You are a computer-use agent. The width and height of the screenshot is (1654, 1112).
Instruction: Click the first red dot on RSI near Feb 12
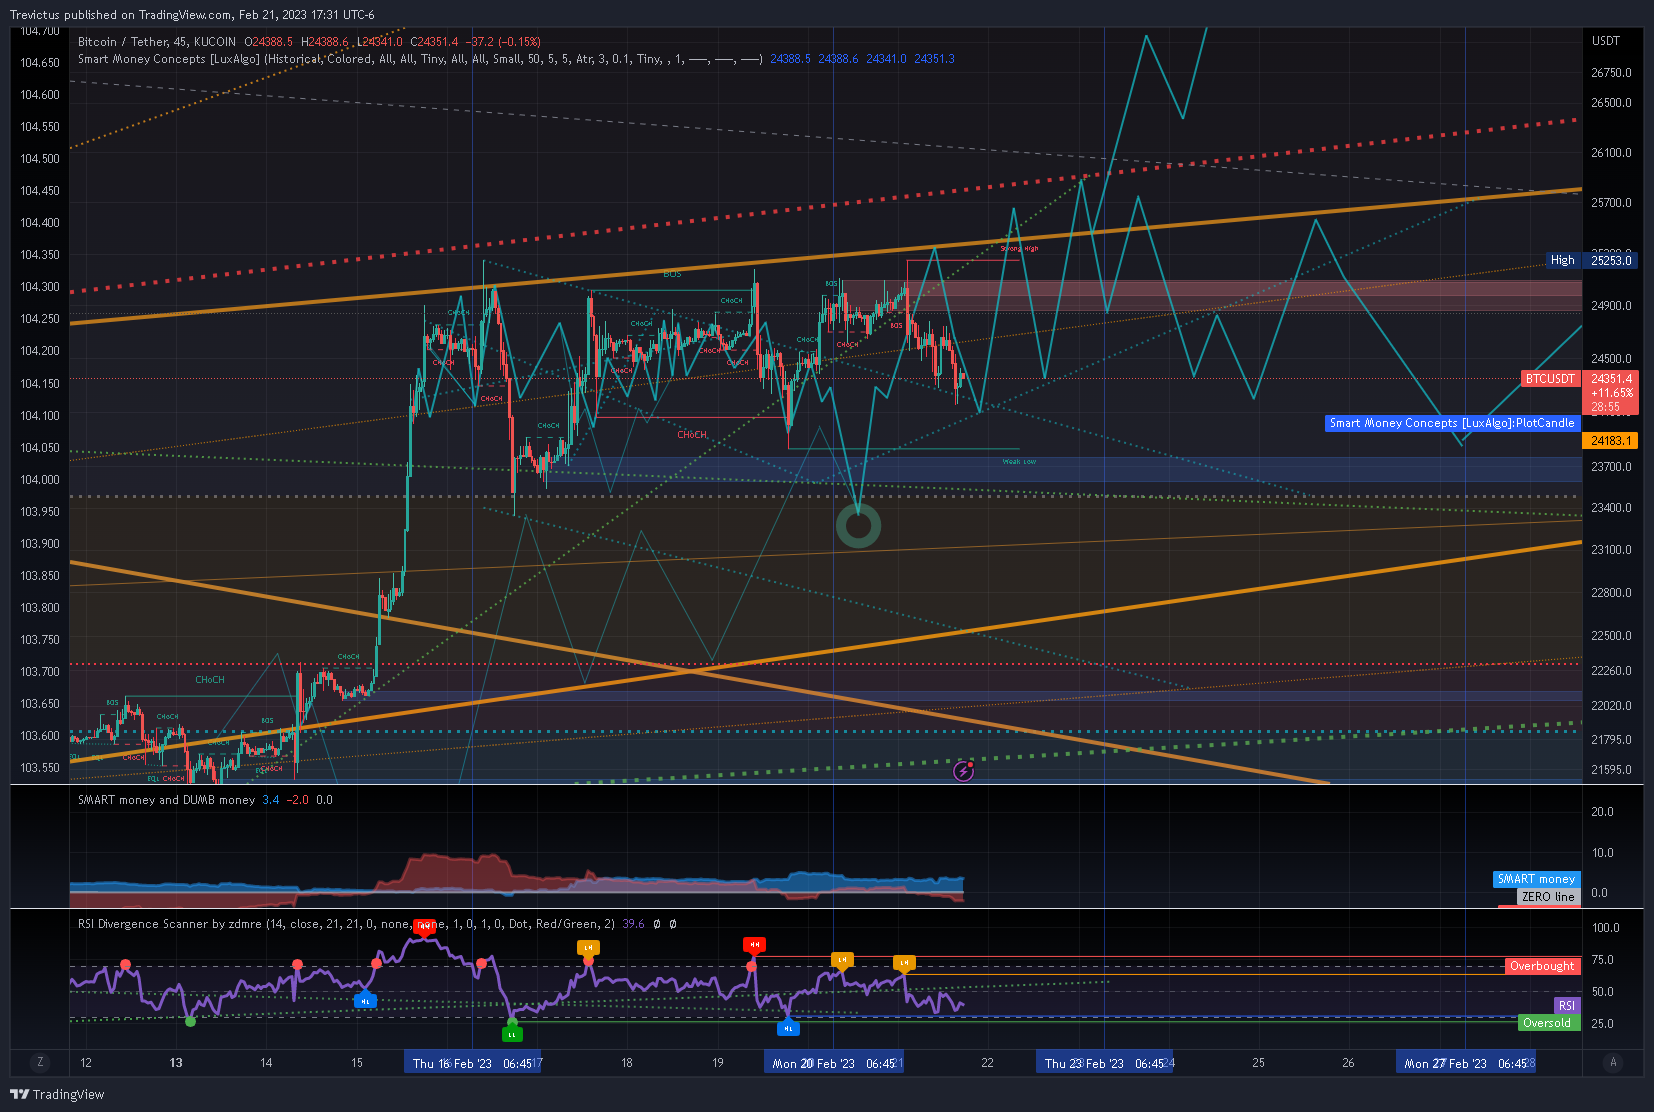[x=125, y=964]
